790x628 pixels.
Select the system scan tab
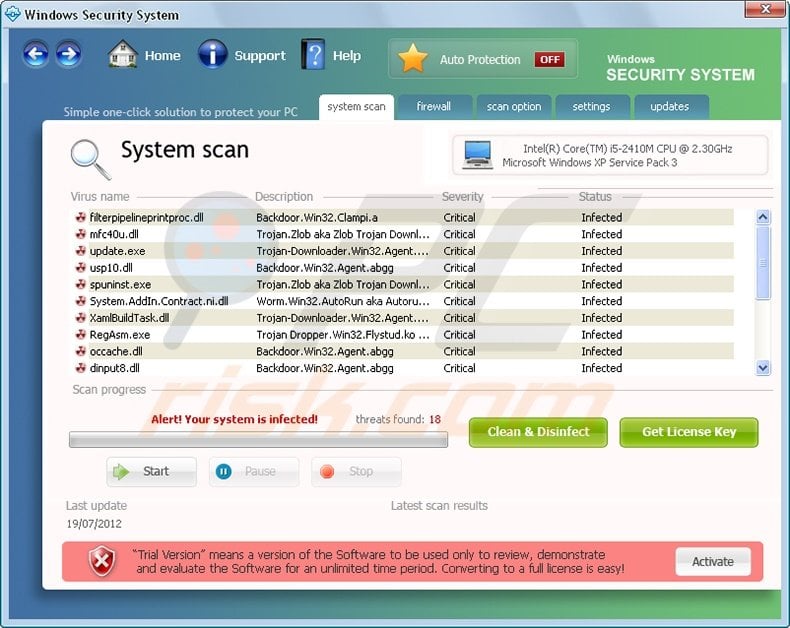[x=356, y=107]
